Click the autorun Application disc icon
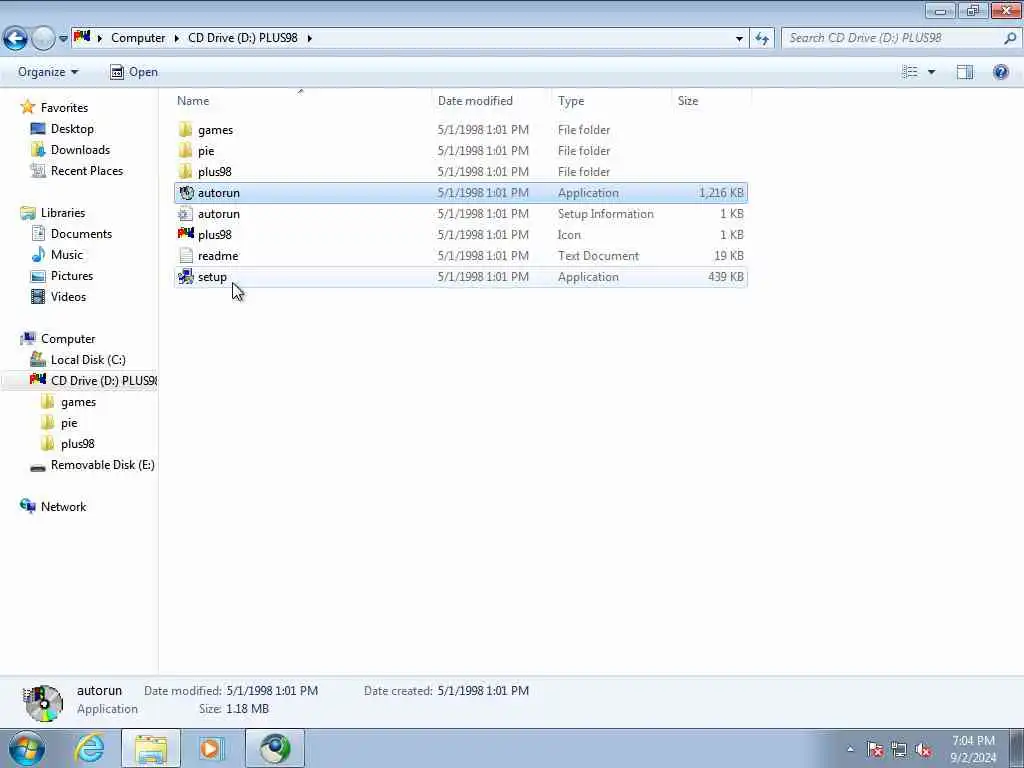Image resolution: width=1024 pixels, height=768 pixels. click(x=186, y=193)
